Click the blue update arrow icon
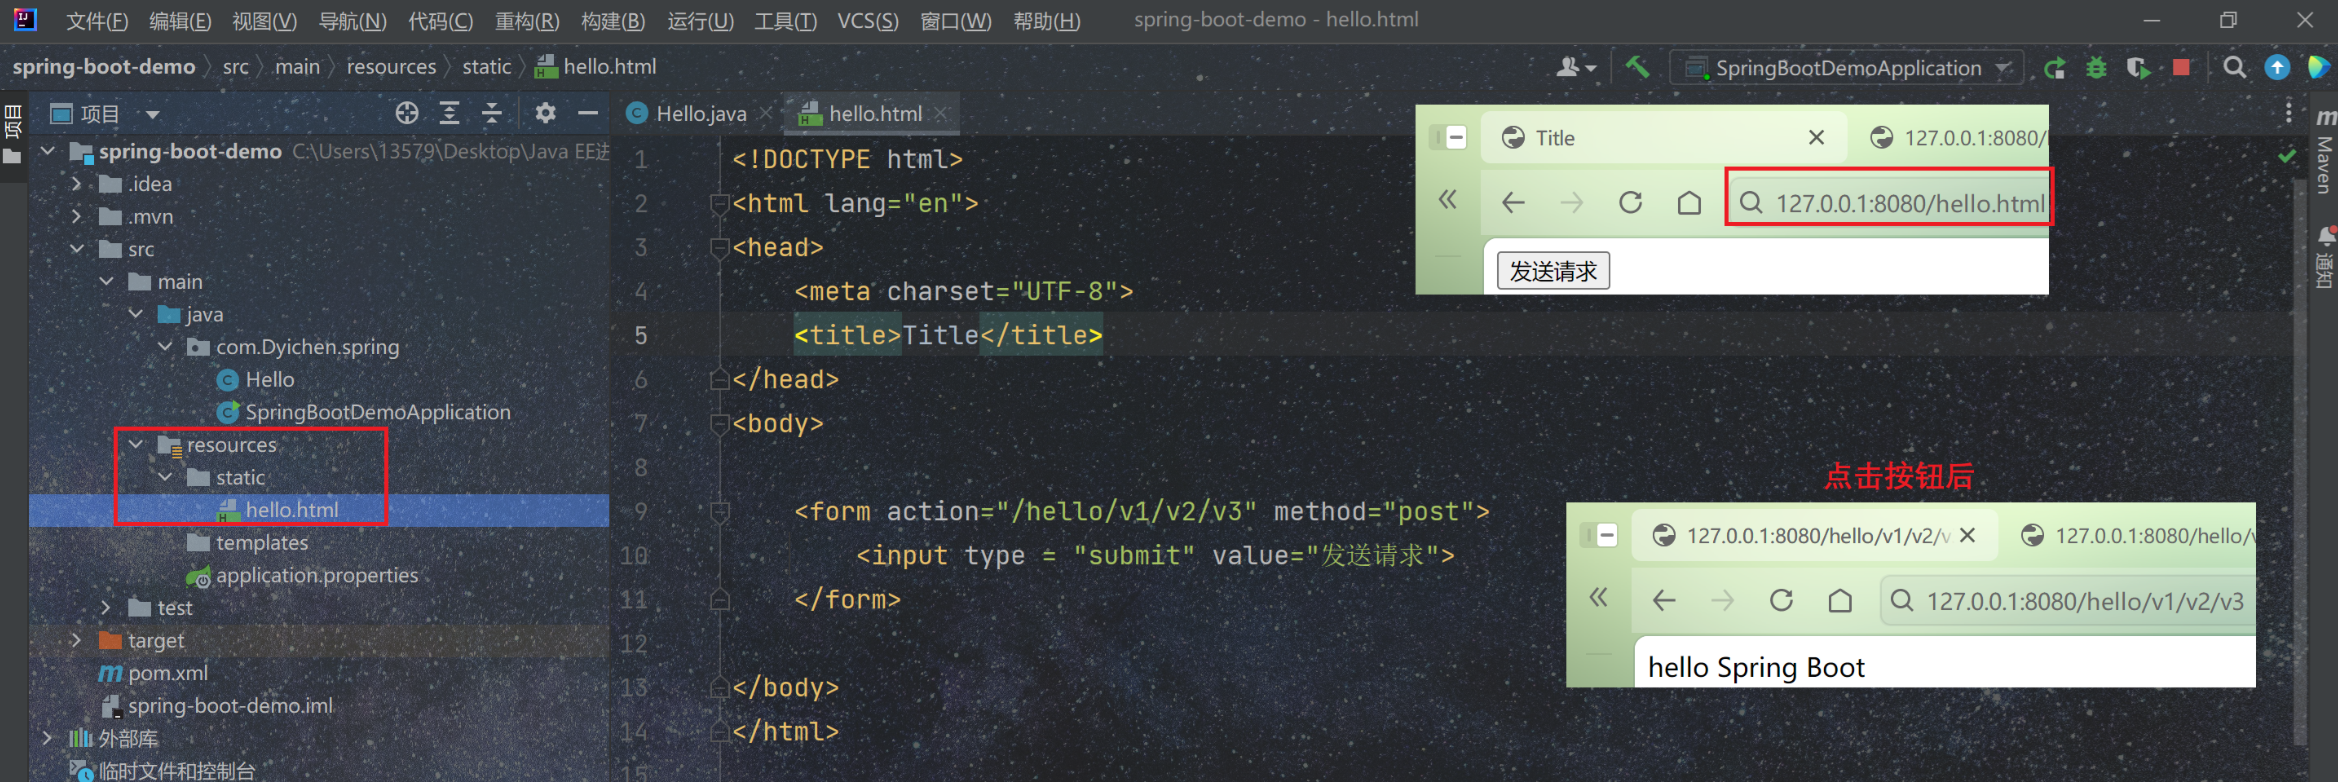This screenshot has width=2338, height=782. [2277, 67]
